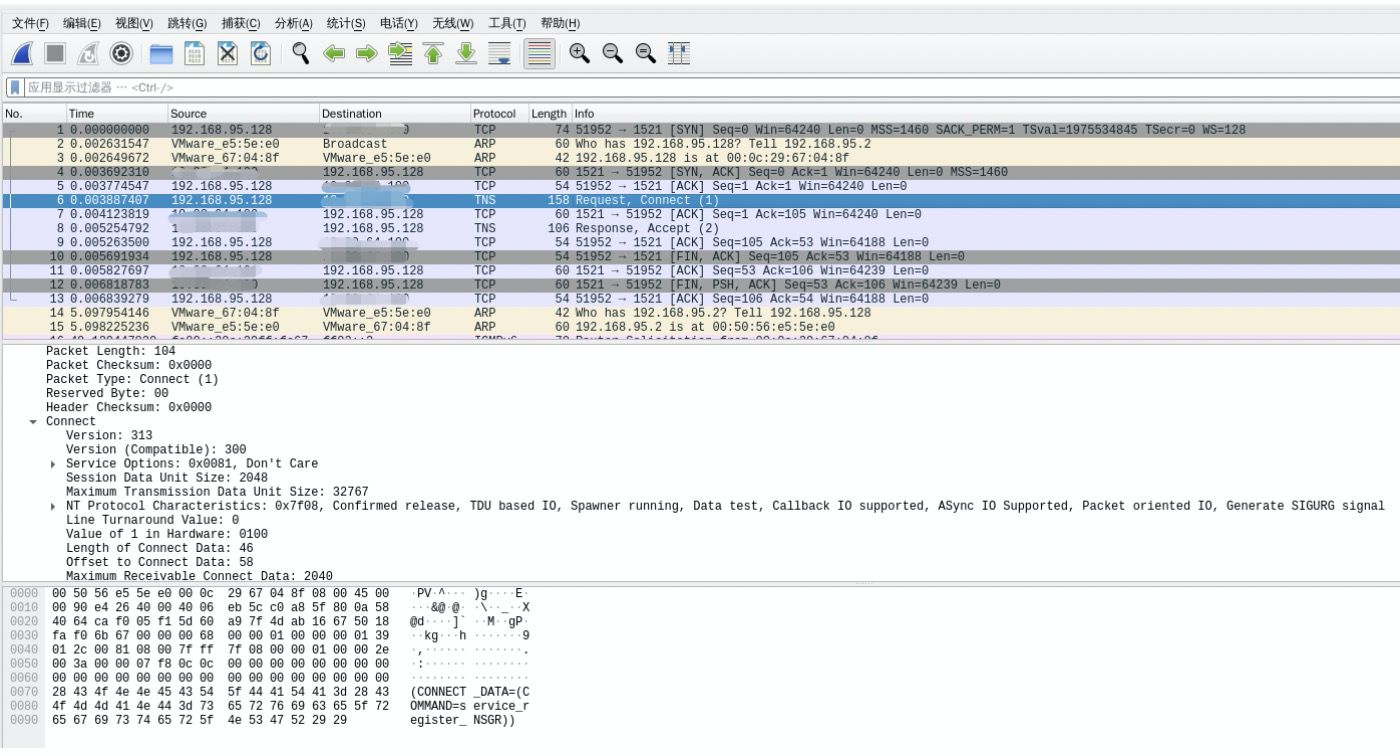Expand Service Options 0x0081 field

tap(54, 464)
